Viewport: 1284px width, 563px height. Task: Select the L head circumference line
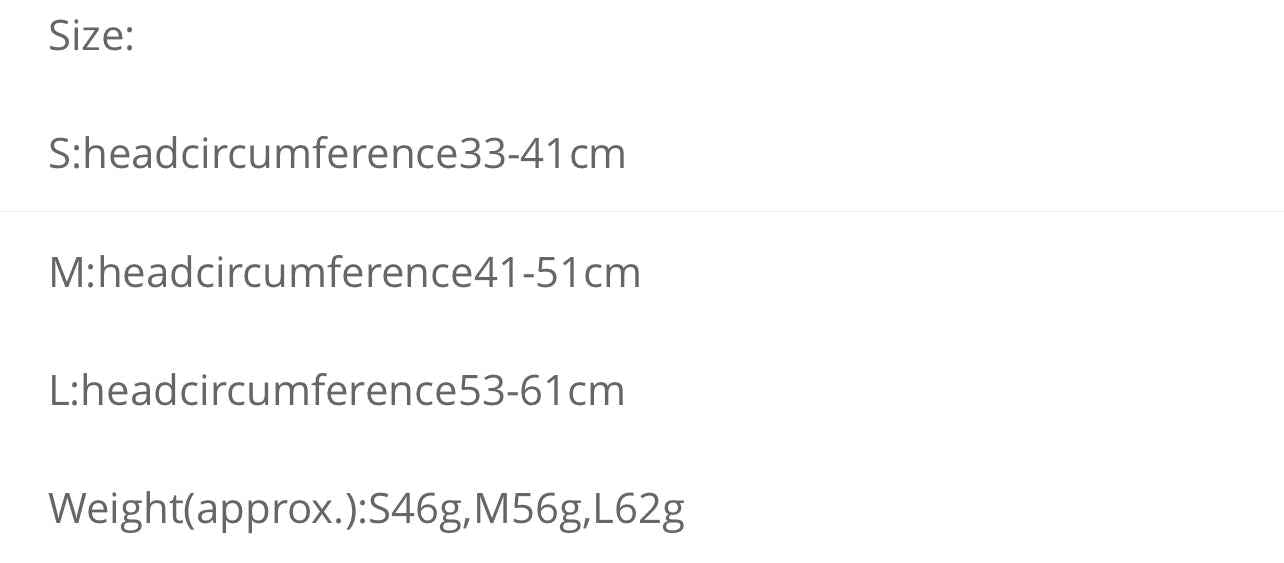point(336,390)
